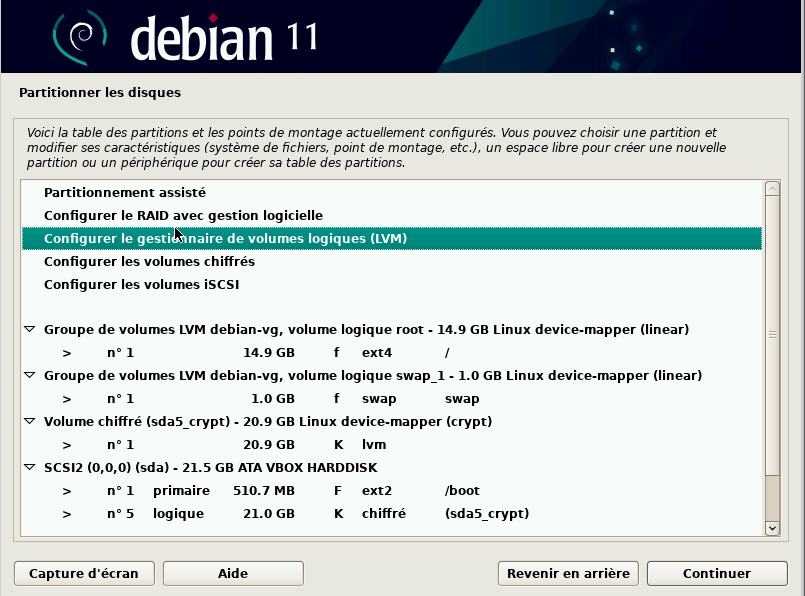
Task: Select the 1.0 GB swap partition
Action: [x=268, y=399]
